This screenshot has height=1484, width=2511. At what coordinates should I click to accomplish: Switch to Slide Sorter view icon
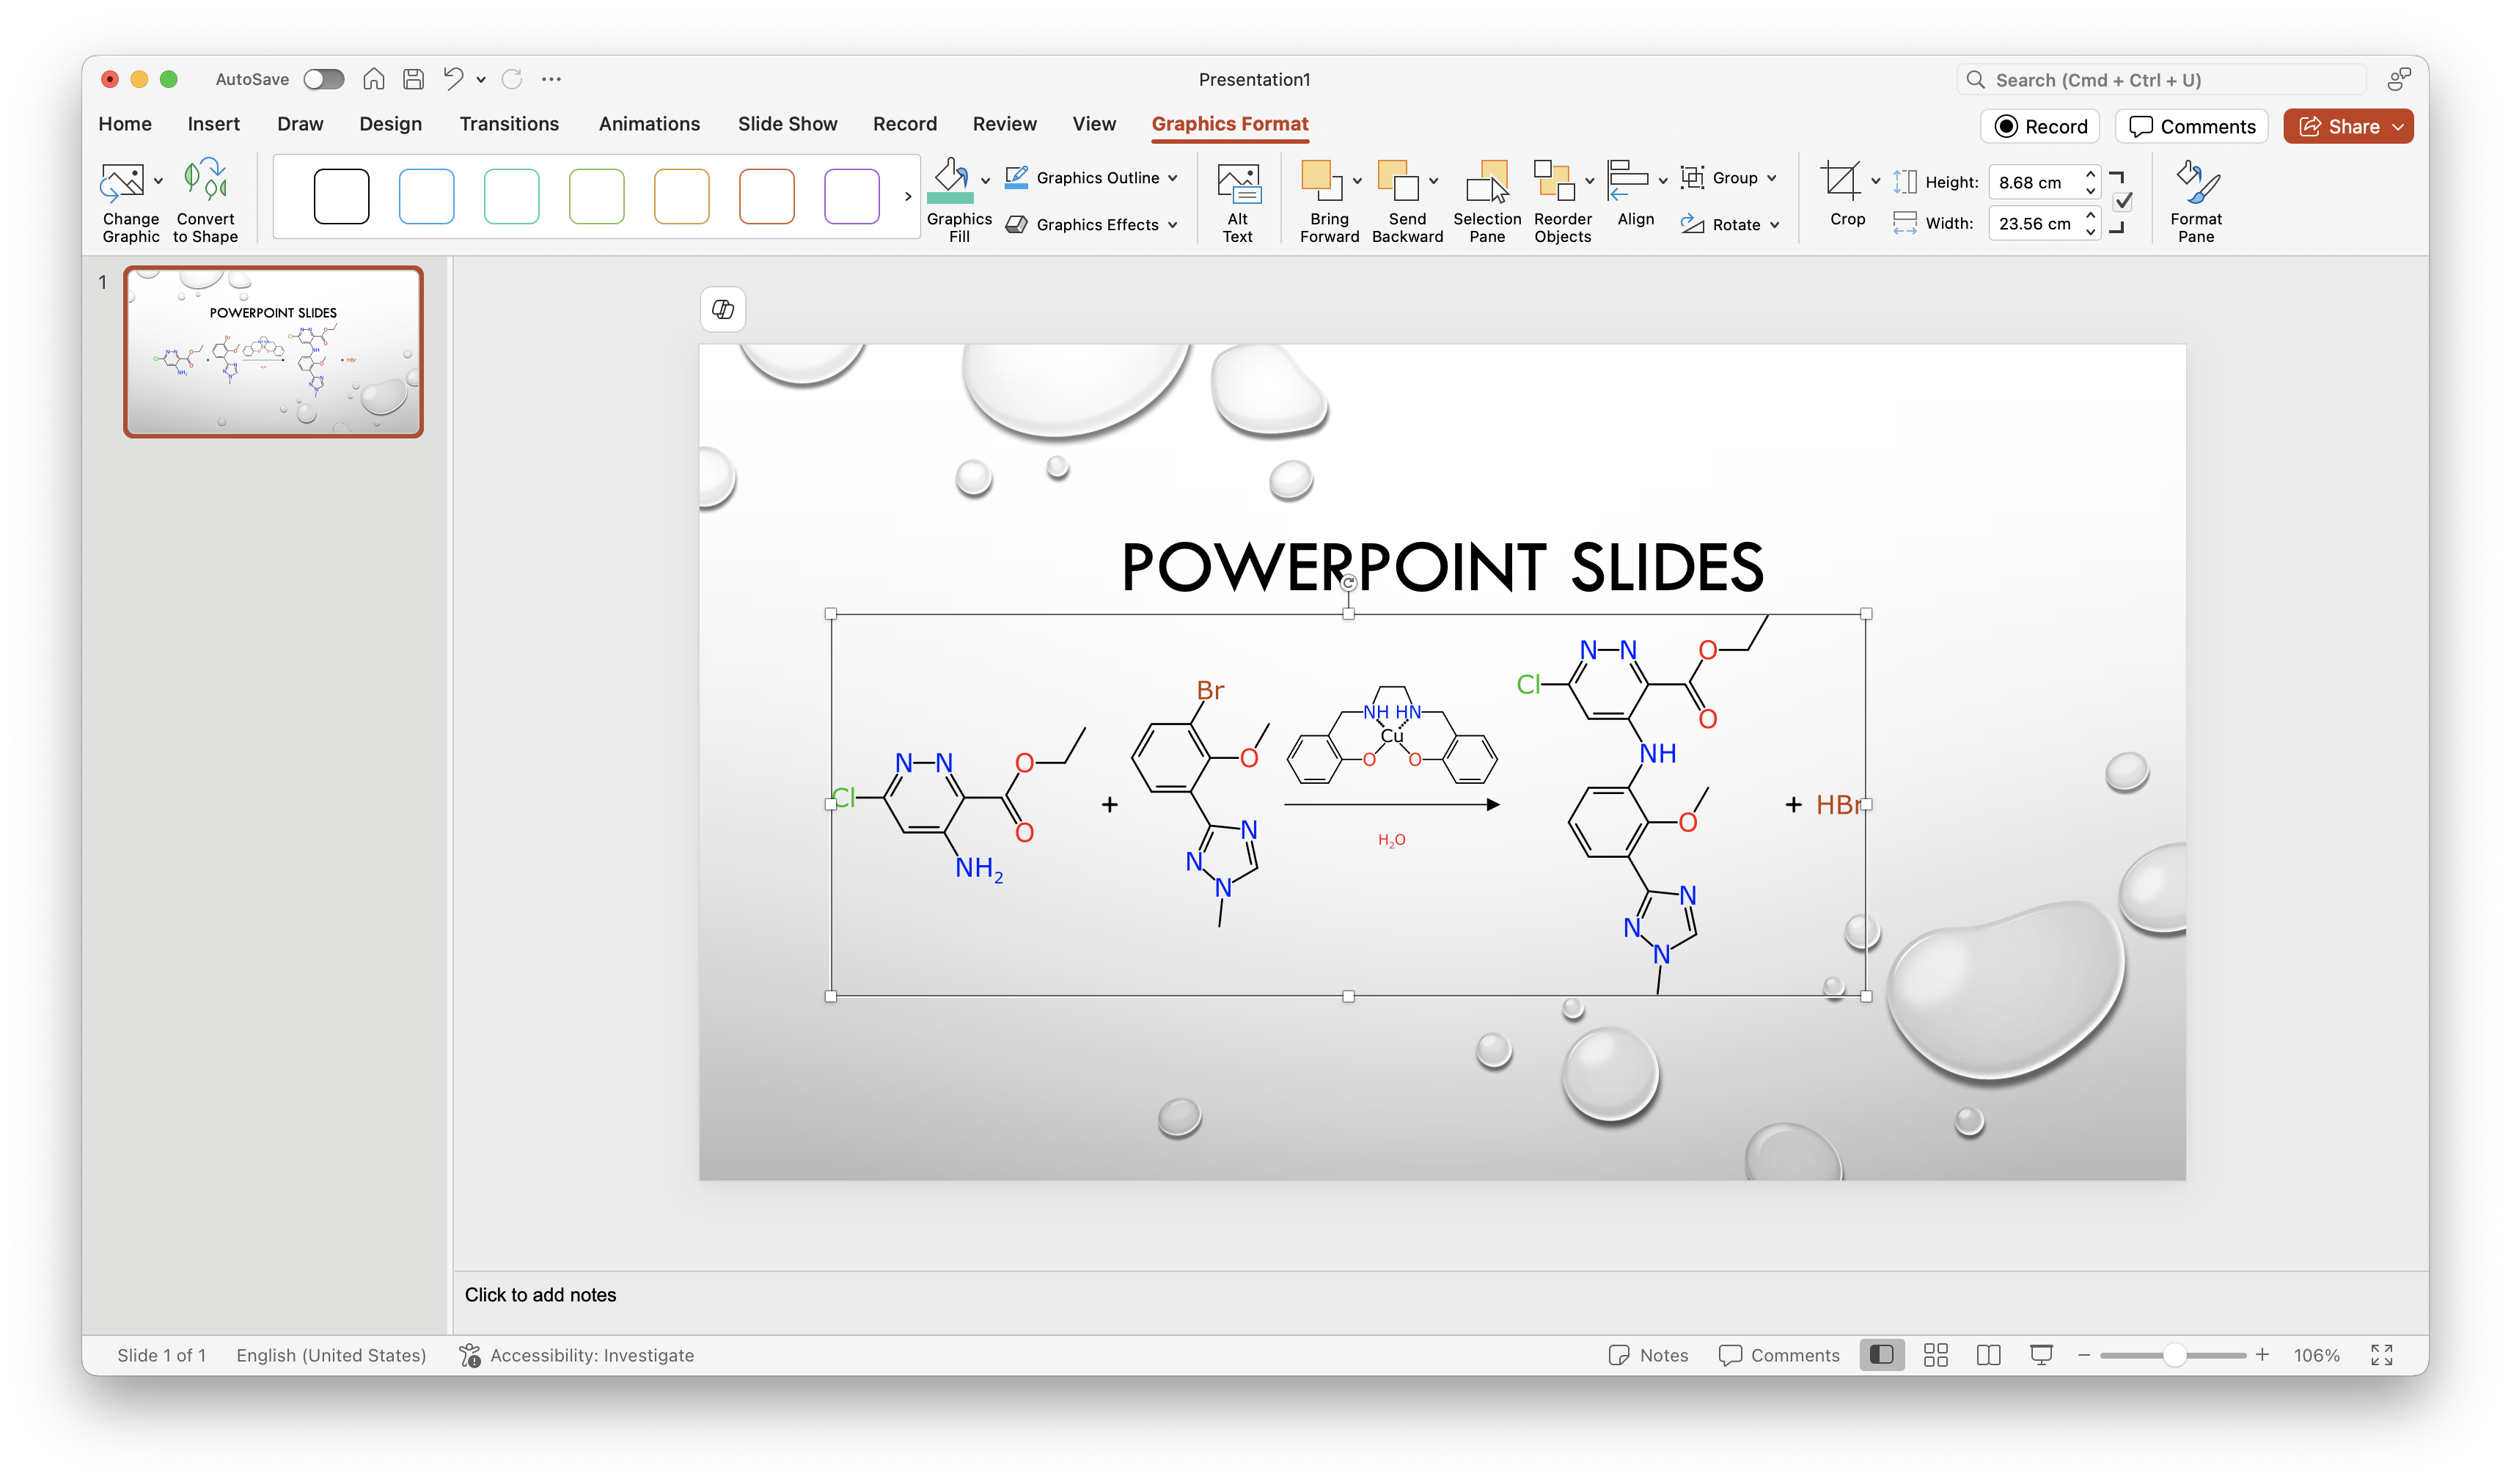(1935, 1355)
